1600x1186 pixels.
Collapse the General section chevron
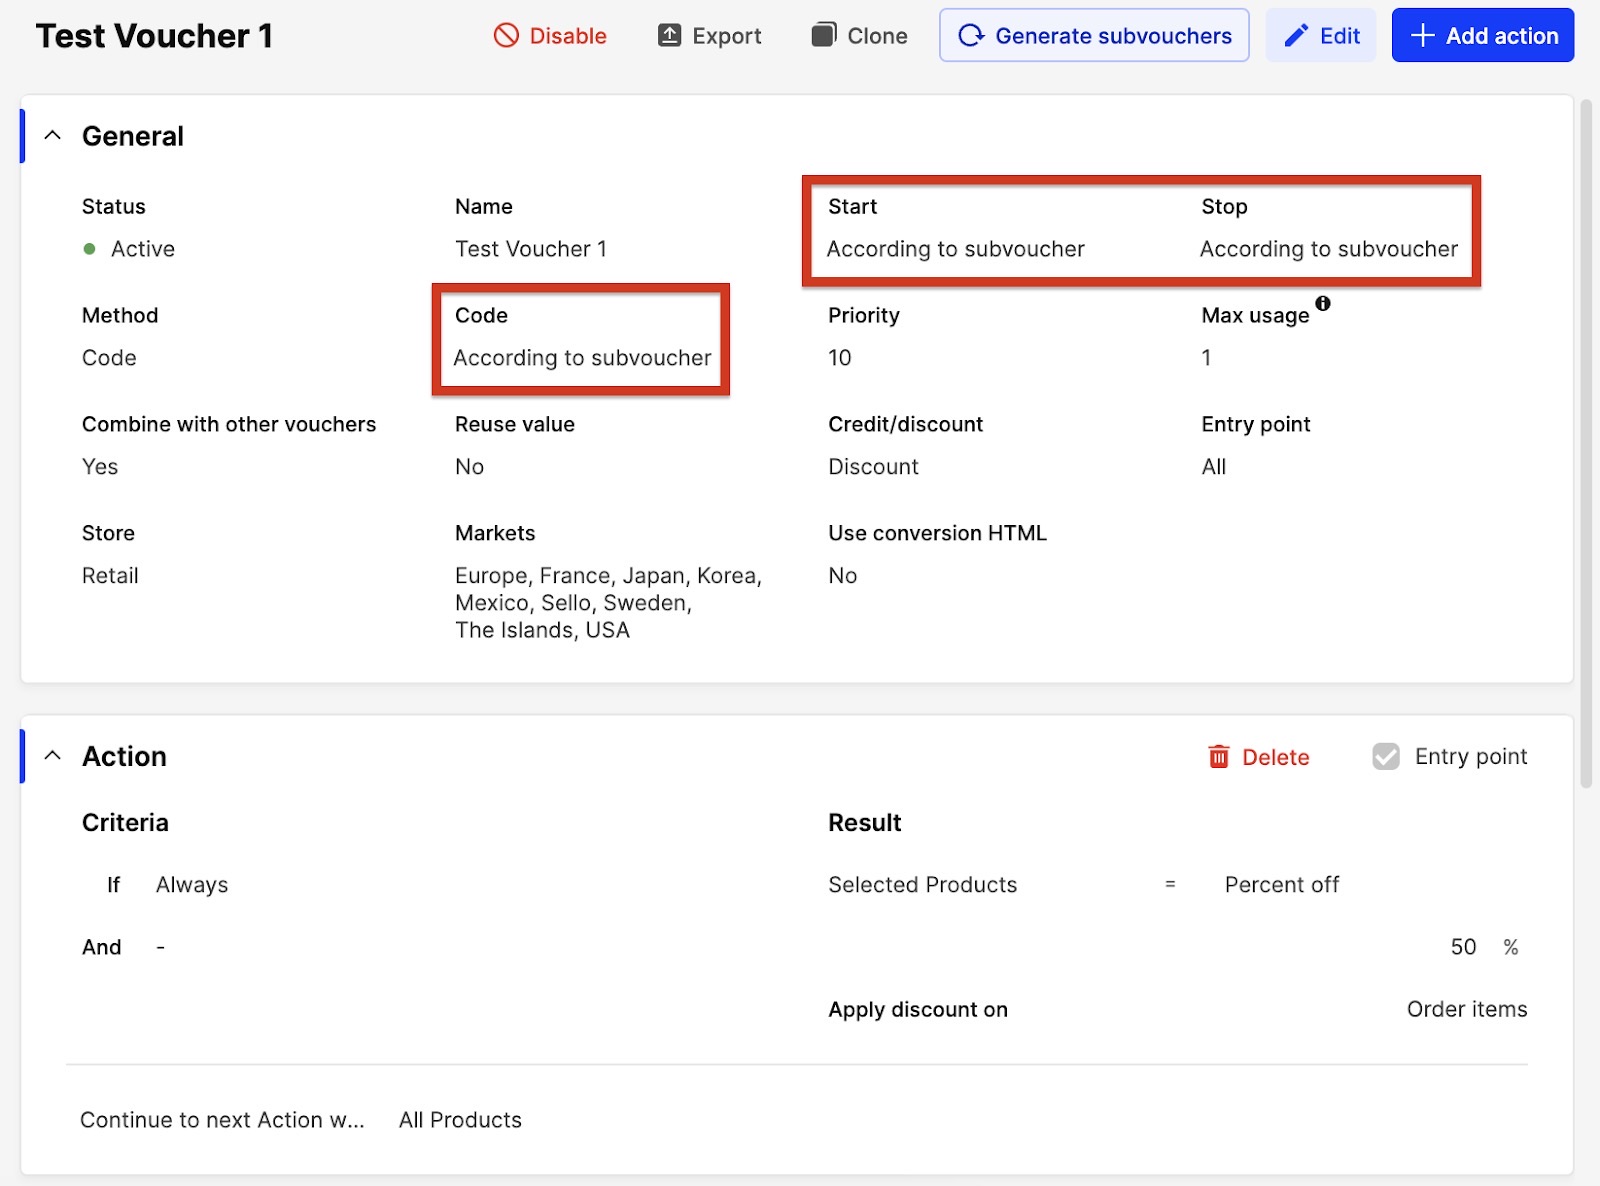[x=53, y=136]
